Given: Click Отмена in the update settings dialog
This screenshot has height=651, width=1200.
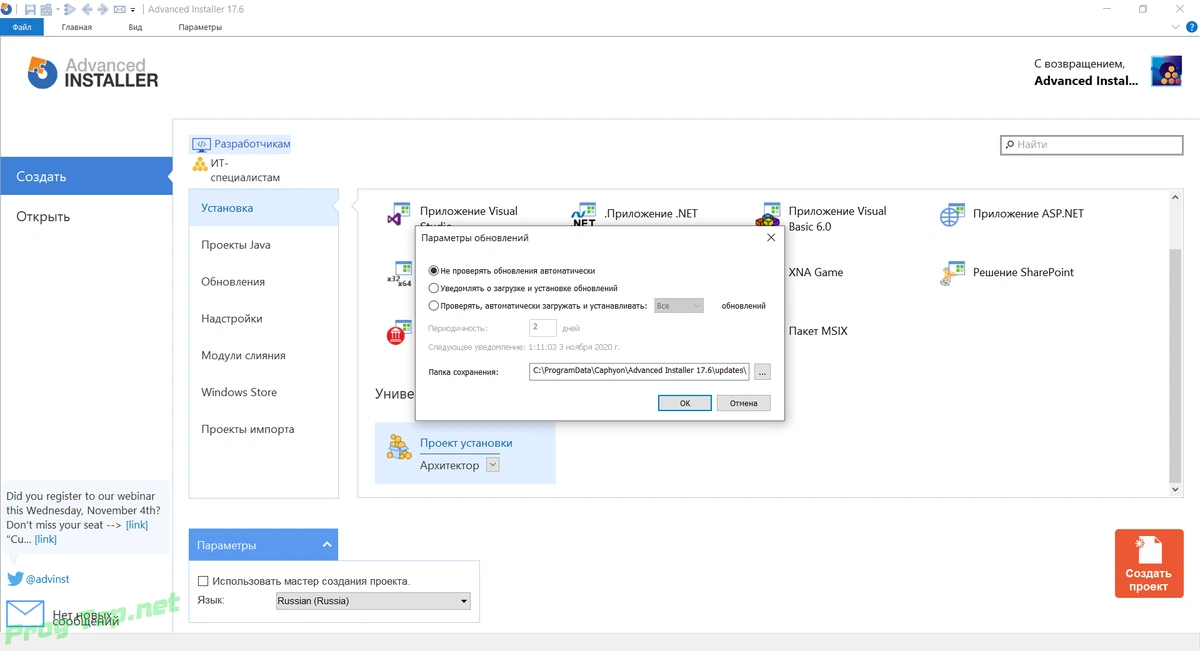Looking at the screenshot, I should pos(743,403).
